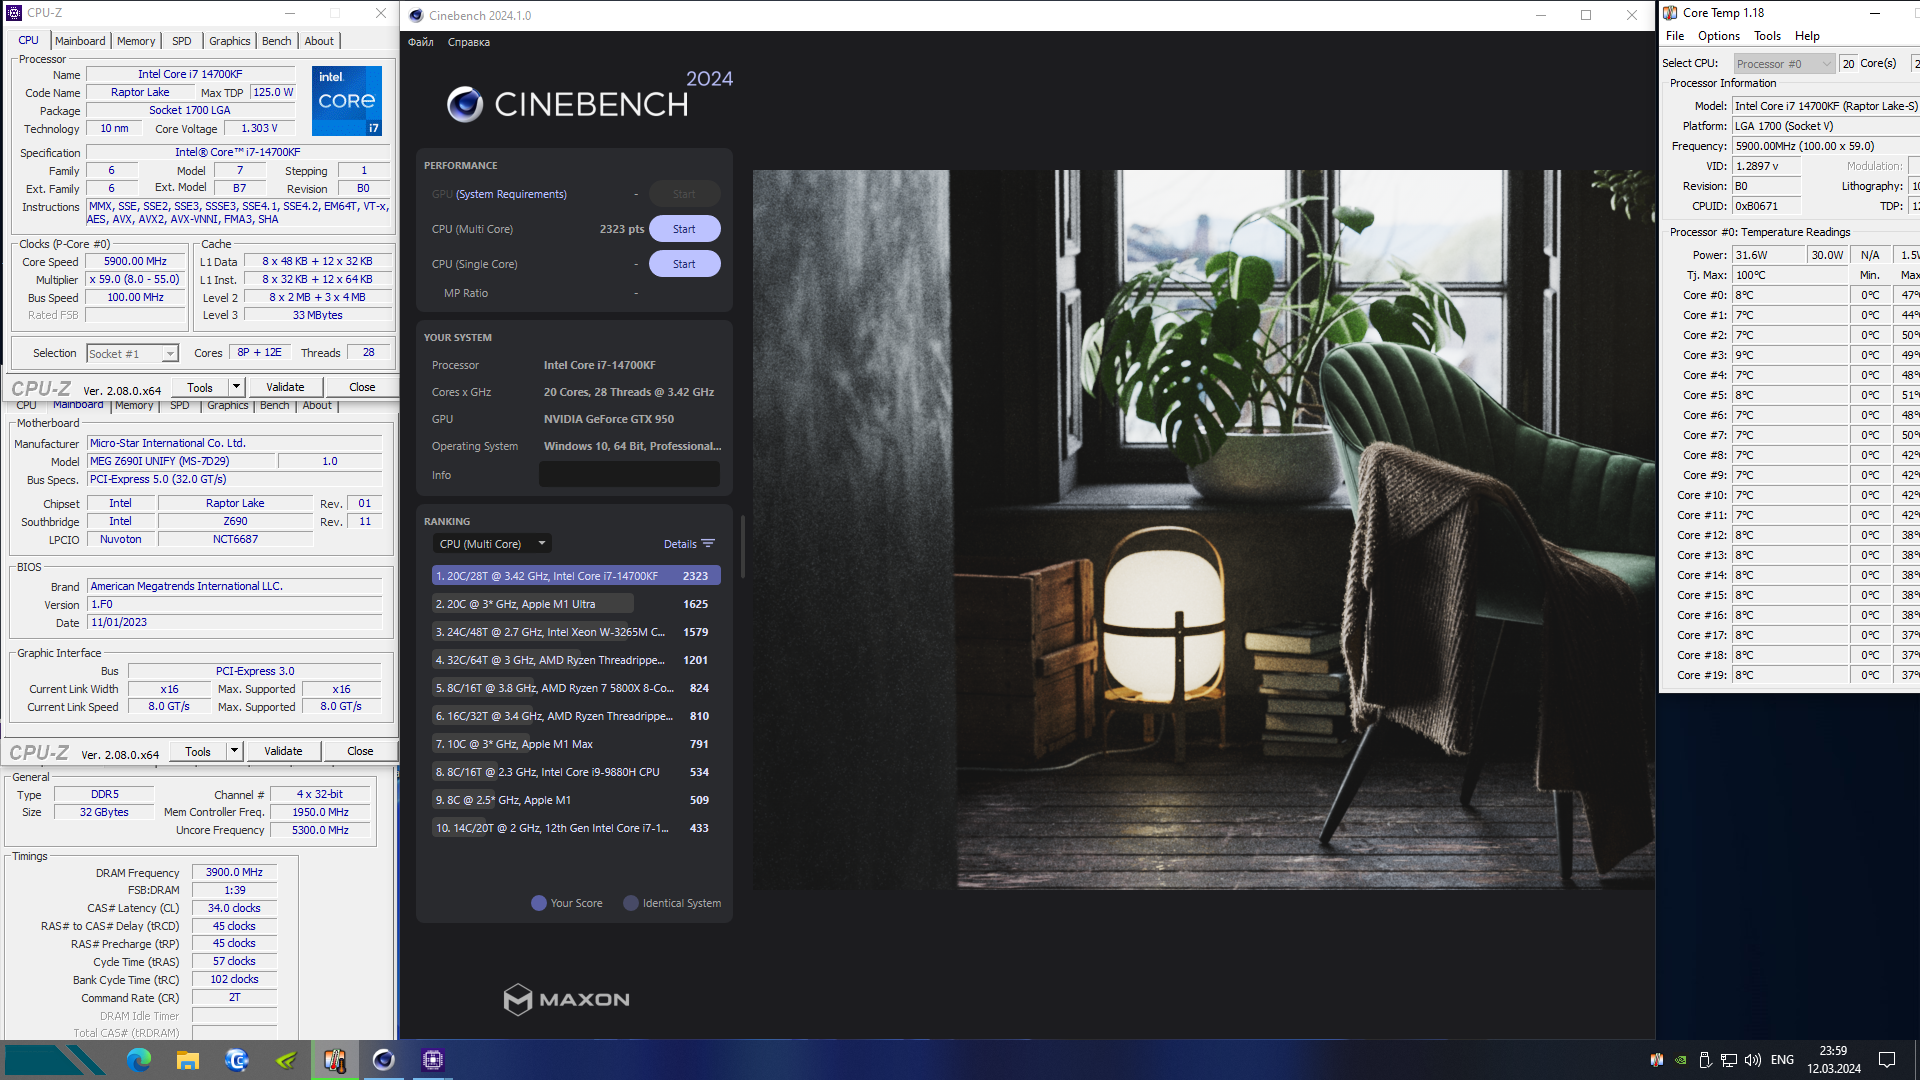Start the CPU (Multi Core) benchmark
The image size is (1920, 1080).
click(684, 229)
